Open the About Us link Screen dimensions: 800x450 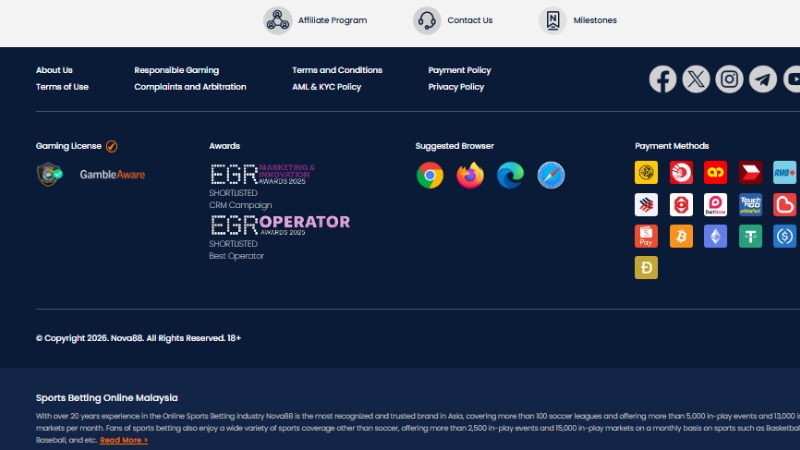[54, 70]
